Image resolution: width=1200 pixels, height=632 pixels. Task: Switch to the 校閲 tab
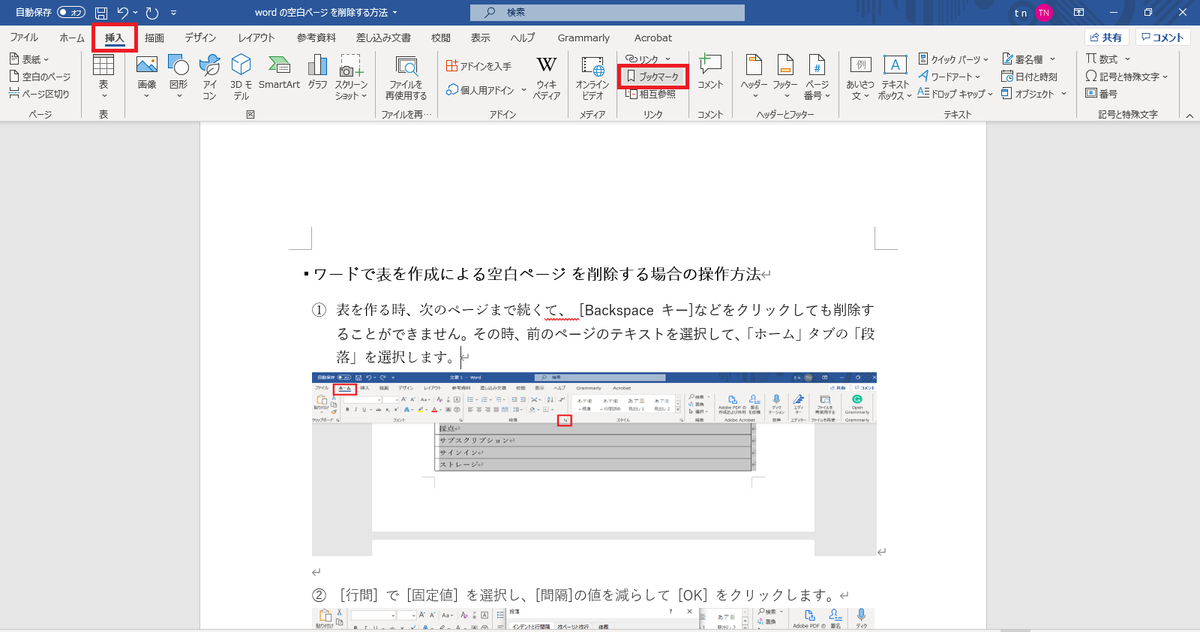441,37
